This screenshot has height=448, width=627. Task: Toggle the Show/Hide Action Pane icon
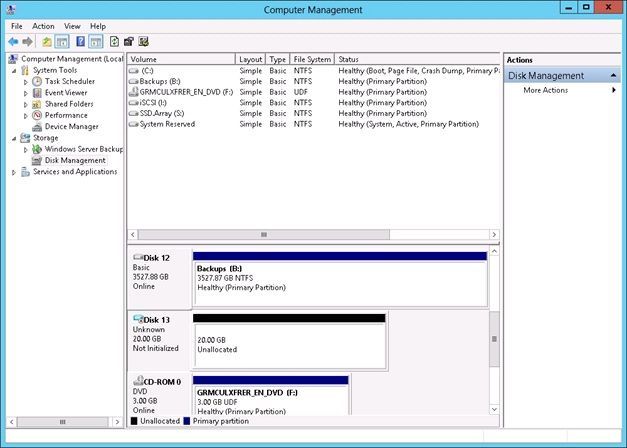click(x=96, y=42)
